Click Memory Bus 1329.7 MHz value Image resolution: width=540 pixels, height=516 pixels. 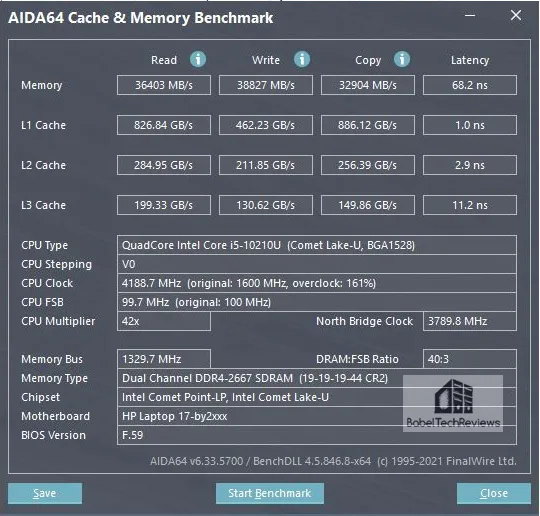tap(164, 359)
